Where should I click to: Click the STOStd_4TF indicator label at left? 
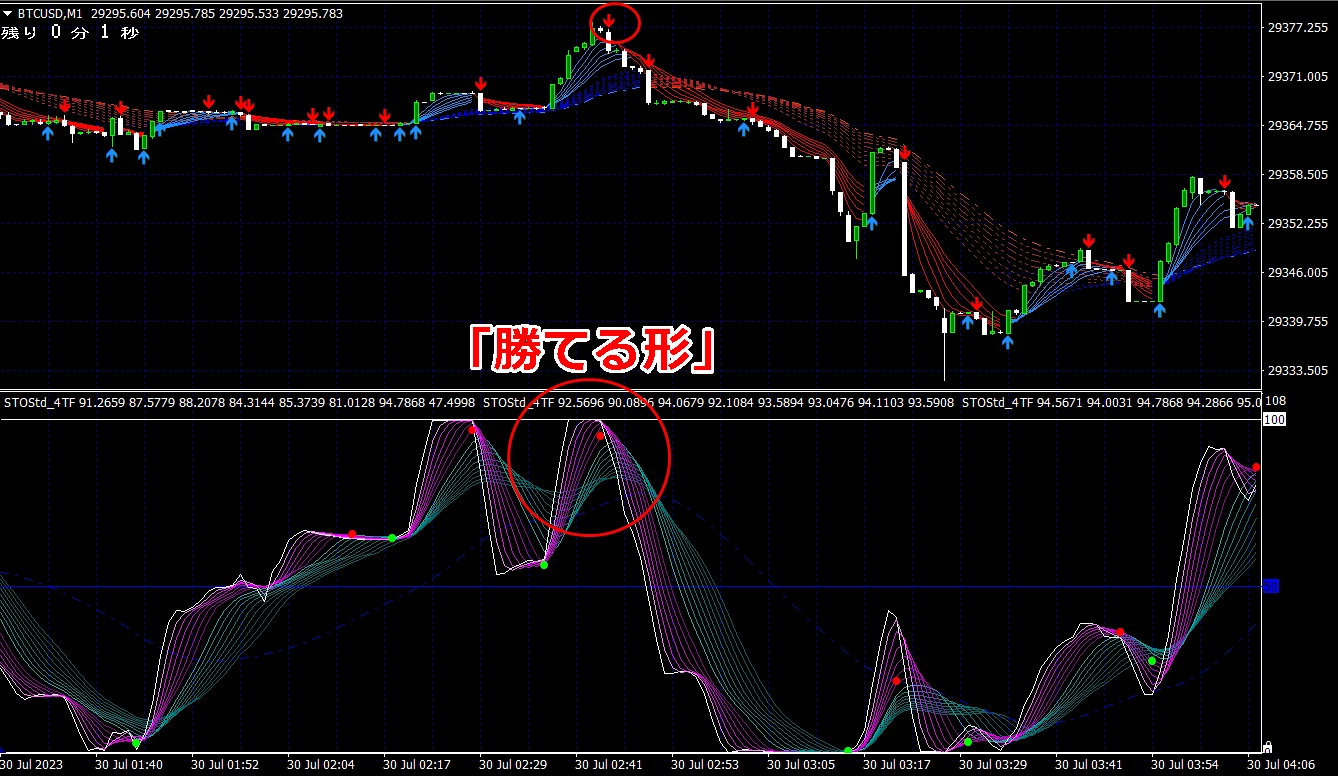40,403
